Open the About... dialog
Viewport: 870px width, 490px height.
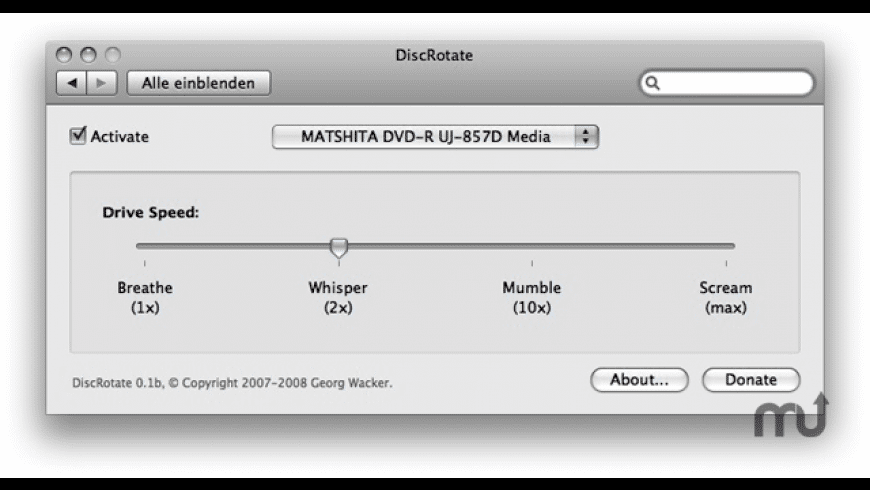click(x=639, y=380)
